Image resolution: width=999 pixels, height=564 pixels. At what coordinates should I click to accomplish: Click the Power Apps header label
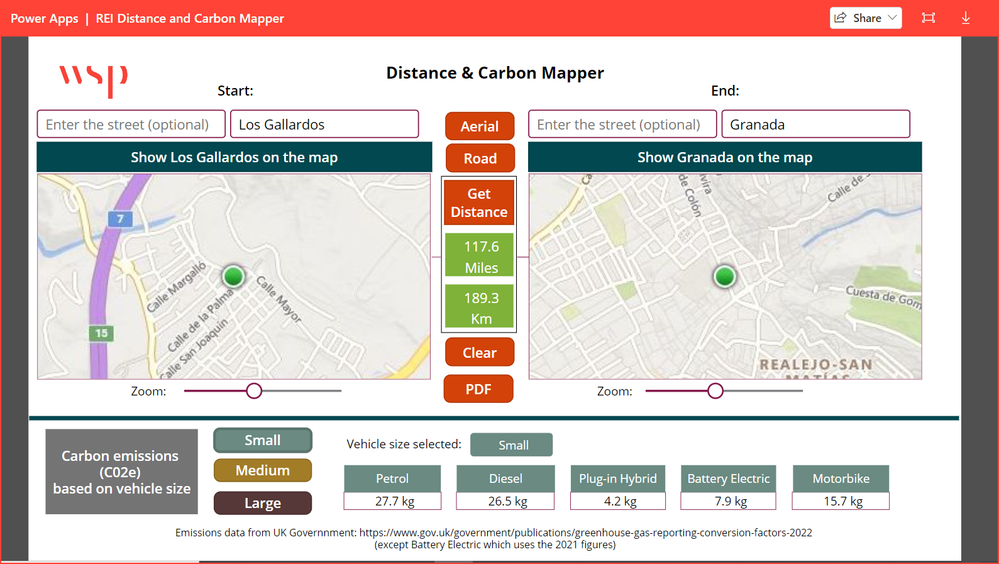(x=45, y=18)
